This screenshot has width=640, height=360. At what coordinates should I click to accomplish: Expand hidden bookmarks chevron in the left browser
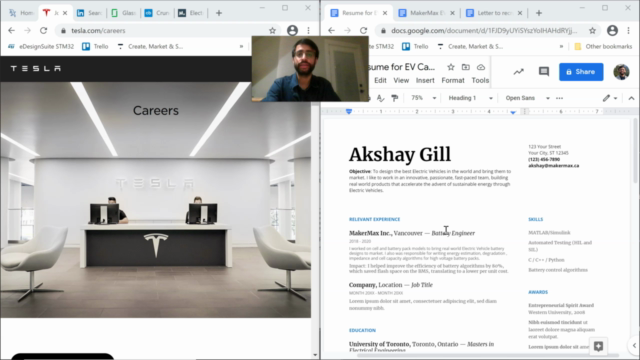click(241, 47)
